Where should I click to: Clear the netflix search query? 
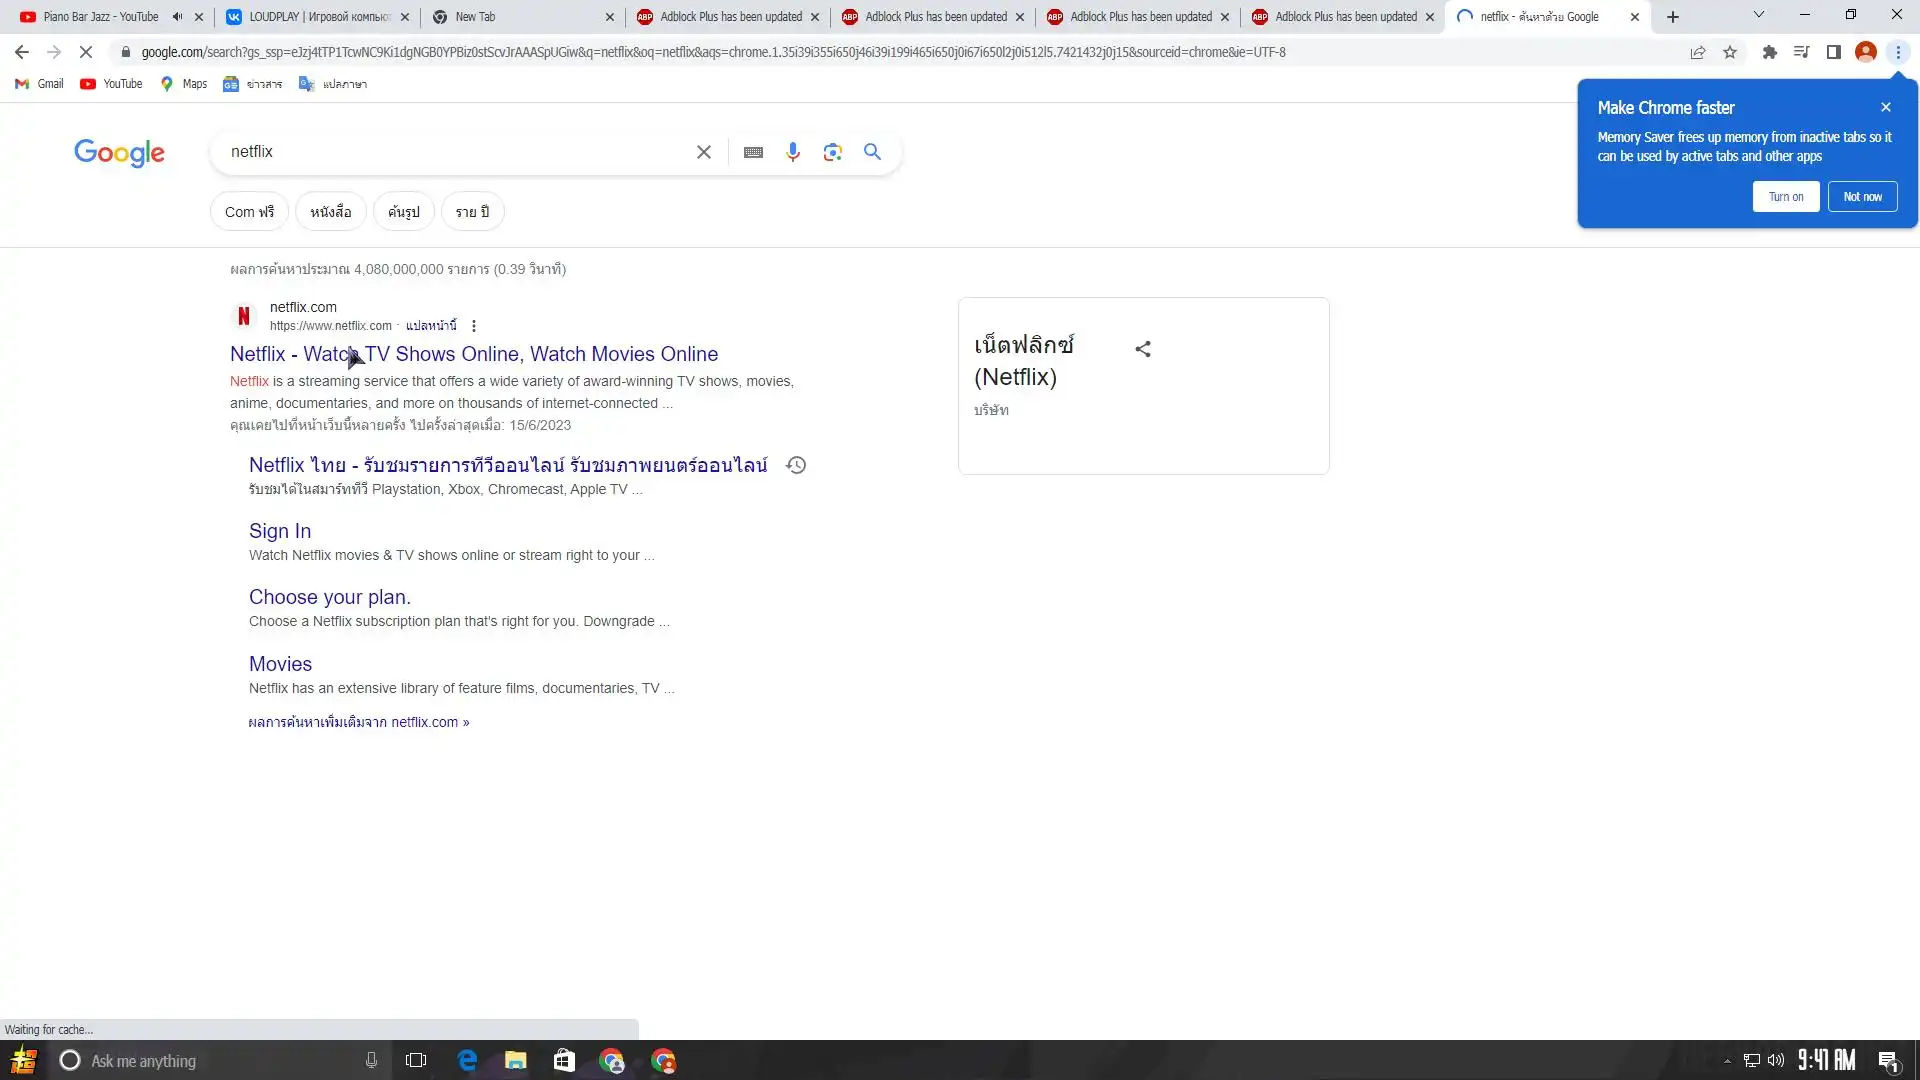(704, 152)
